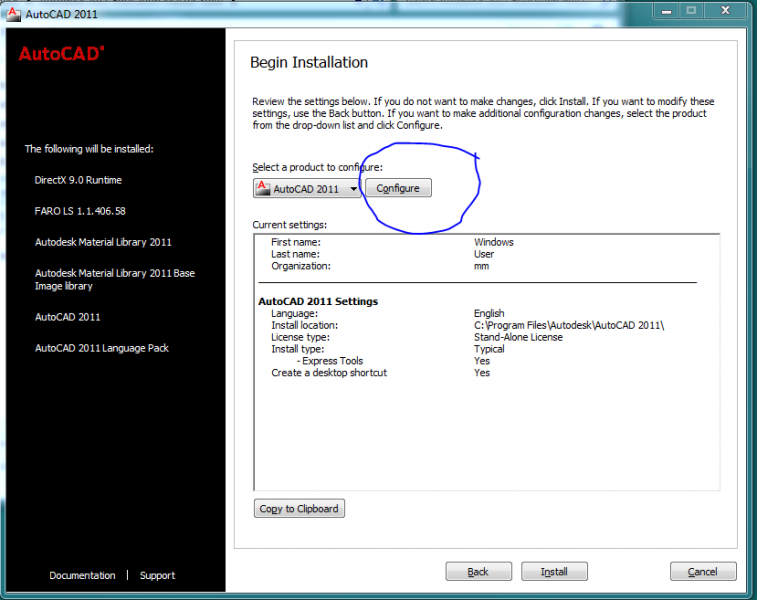The height and width of the screenshot is (600, 757).
Task: Copy settings to Clipboard
Action: pyautogui.click(x=299, y=508)
